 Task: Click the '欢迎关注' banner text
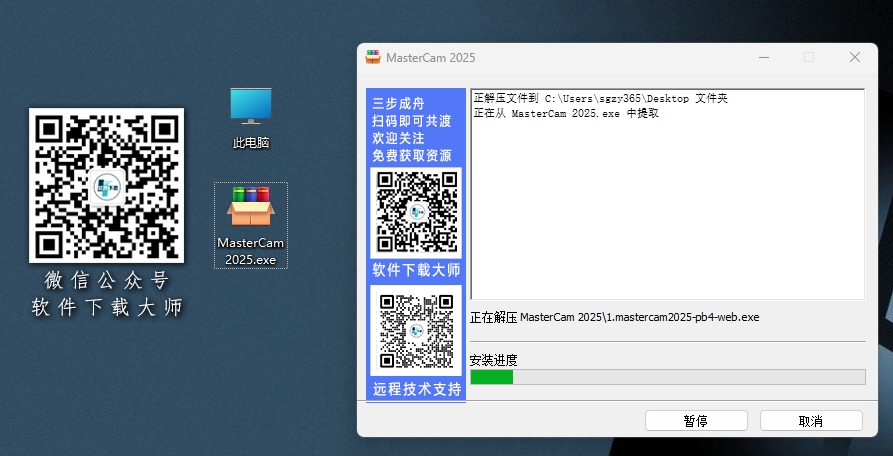point(398,138)
